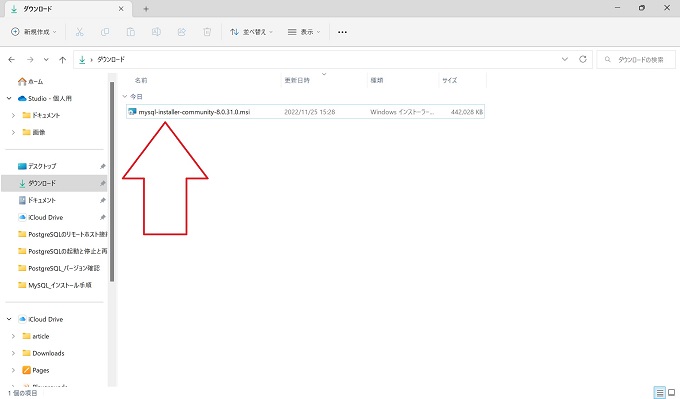Click the Windows インストーラー type cell
The image size is (680, 399).
point(402,112)
